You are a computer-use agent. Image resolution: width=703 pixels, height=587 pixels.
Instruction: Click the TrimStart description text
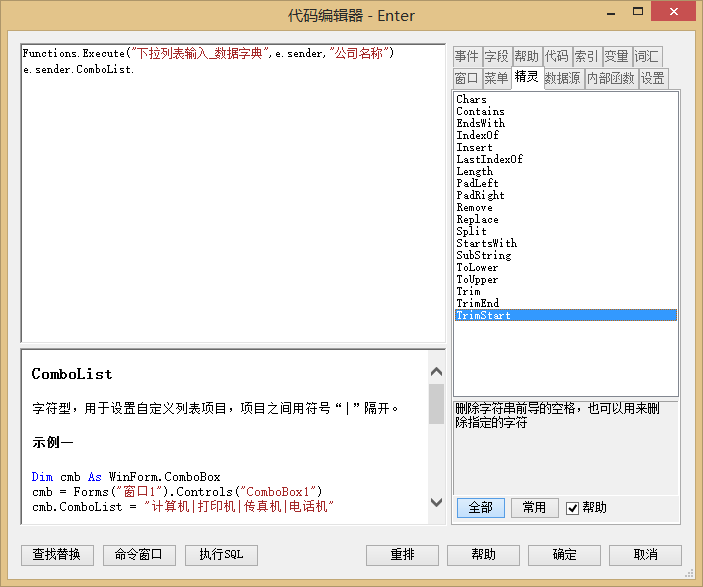click(x=557, y=415)
